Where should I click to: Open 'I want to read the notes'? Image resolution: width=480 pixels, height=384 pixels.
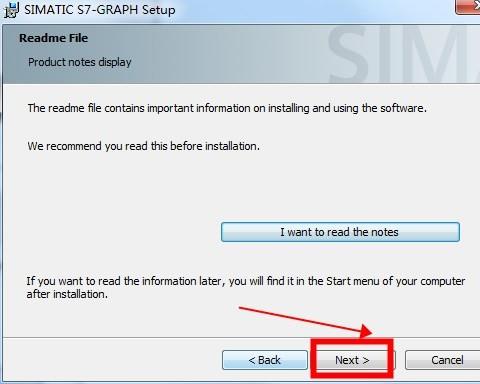click(x=340, y=232)
